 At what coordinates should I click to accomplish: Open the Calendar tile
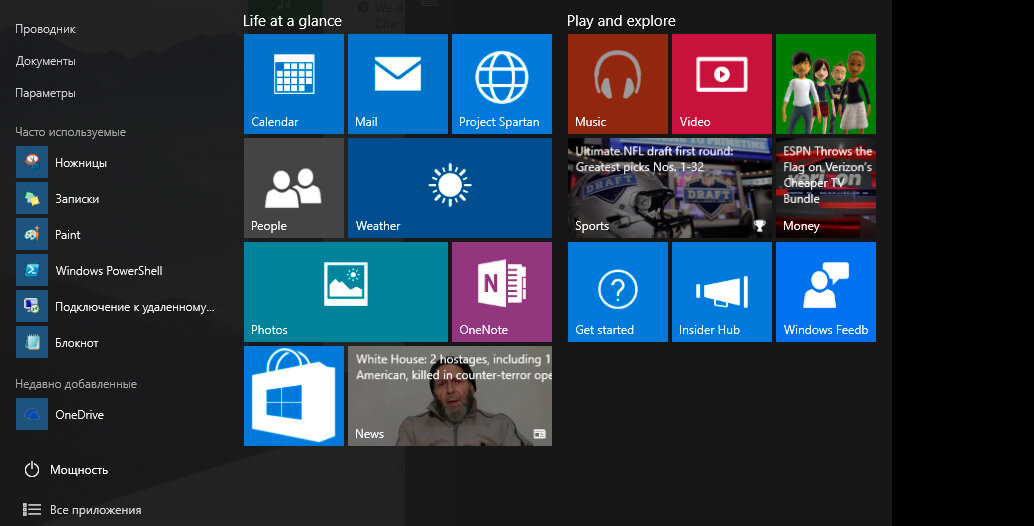click(293, 84)
